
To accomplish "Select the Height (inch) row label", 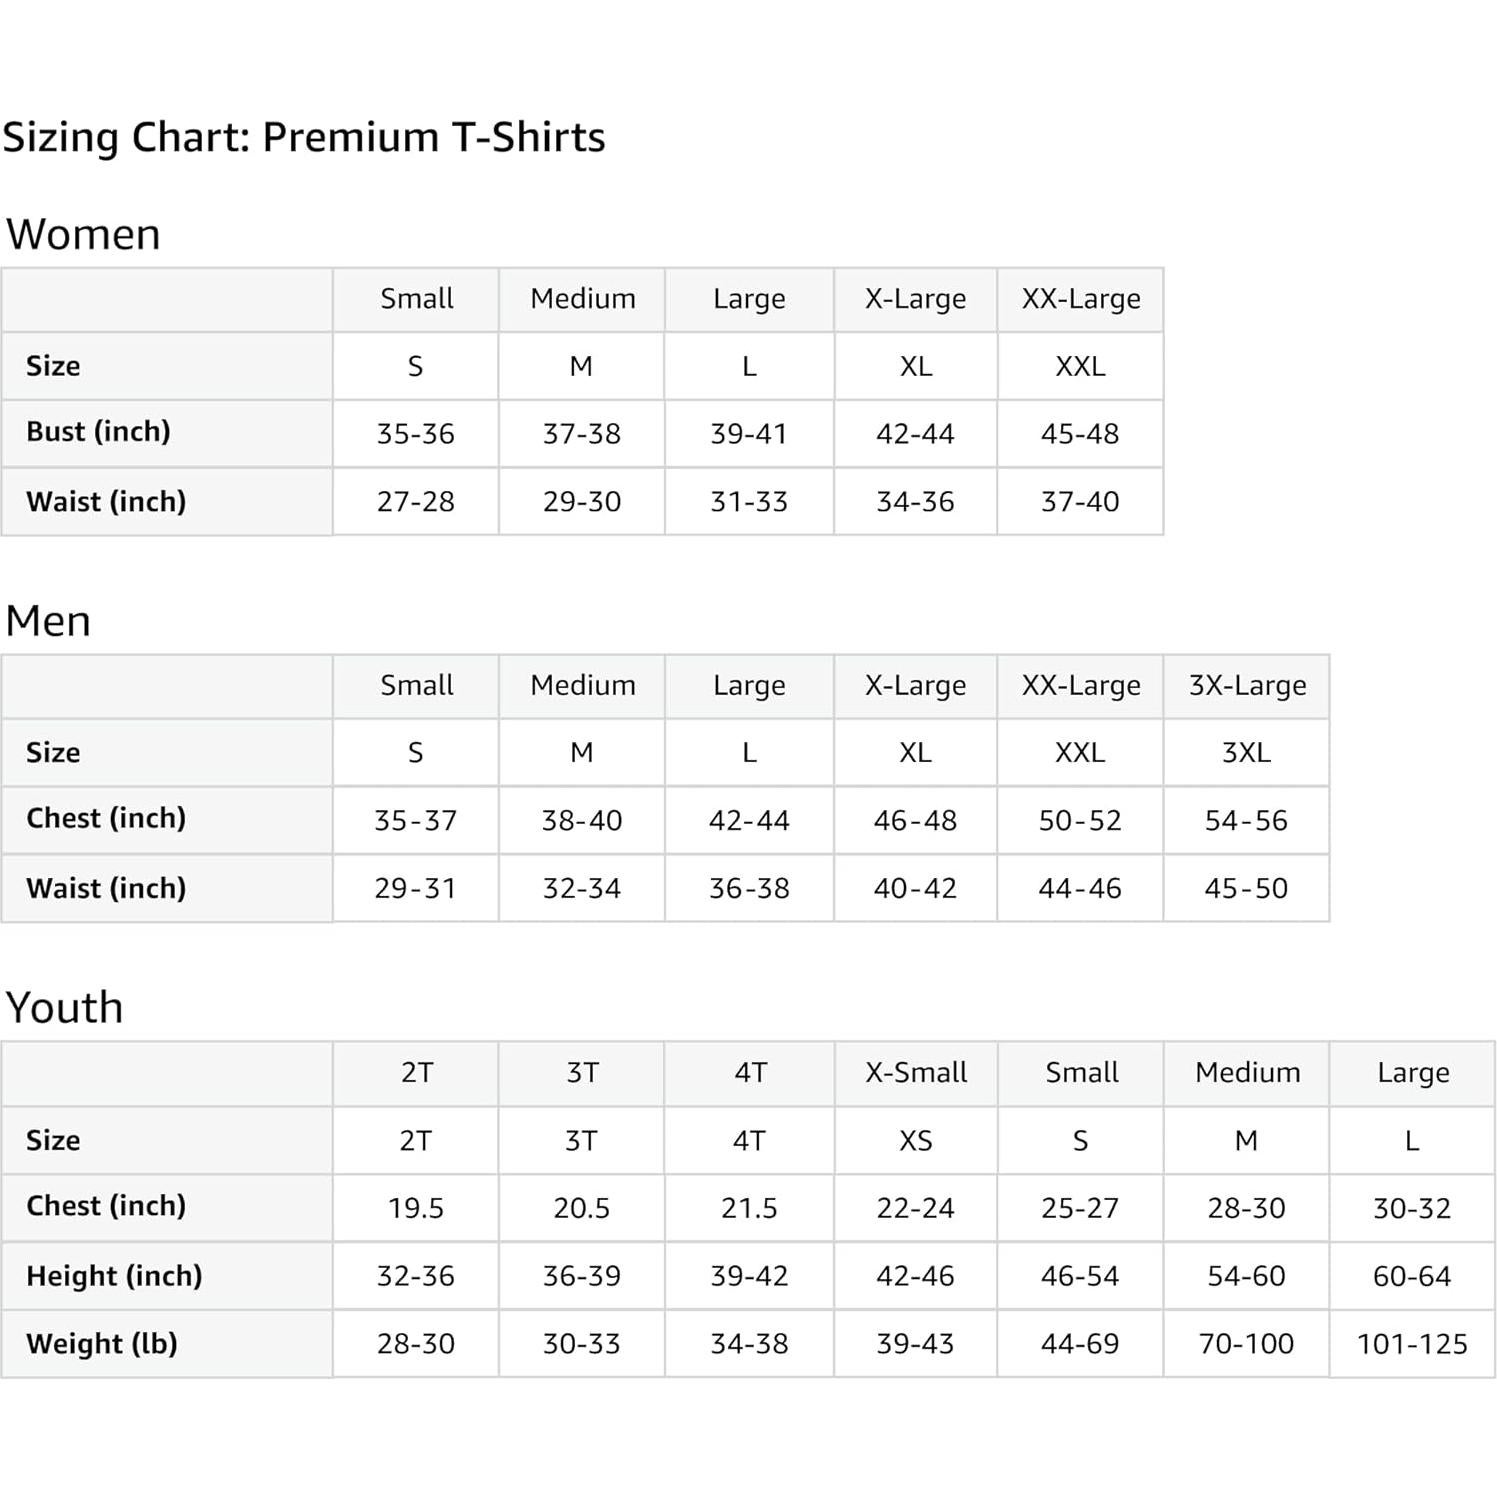I will point(114,1276).
